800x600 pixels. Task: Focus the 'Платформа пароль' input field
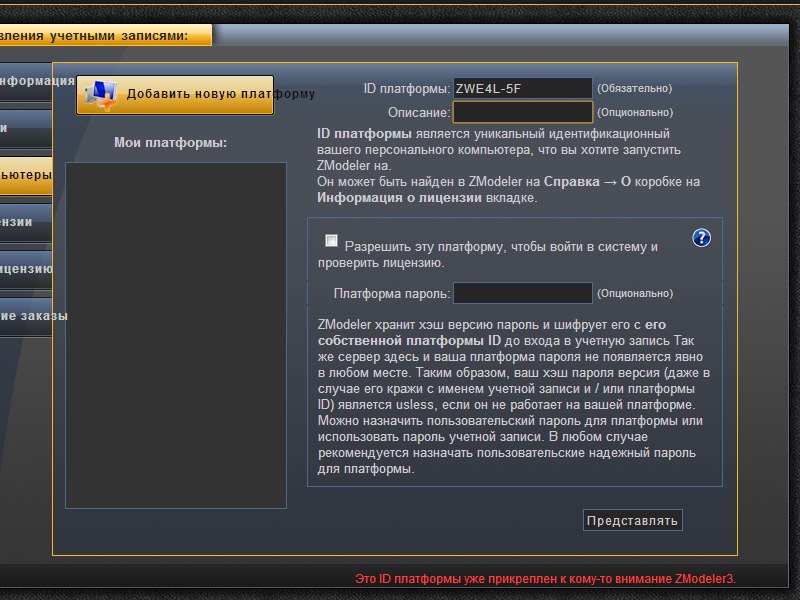pos(522,293)
